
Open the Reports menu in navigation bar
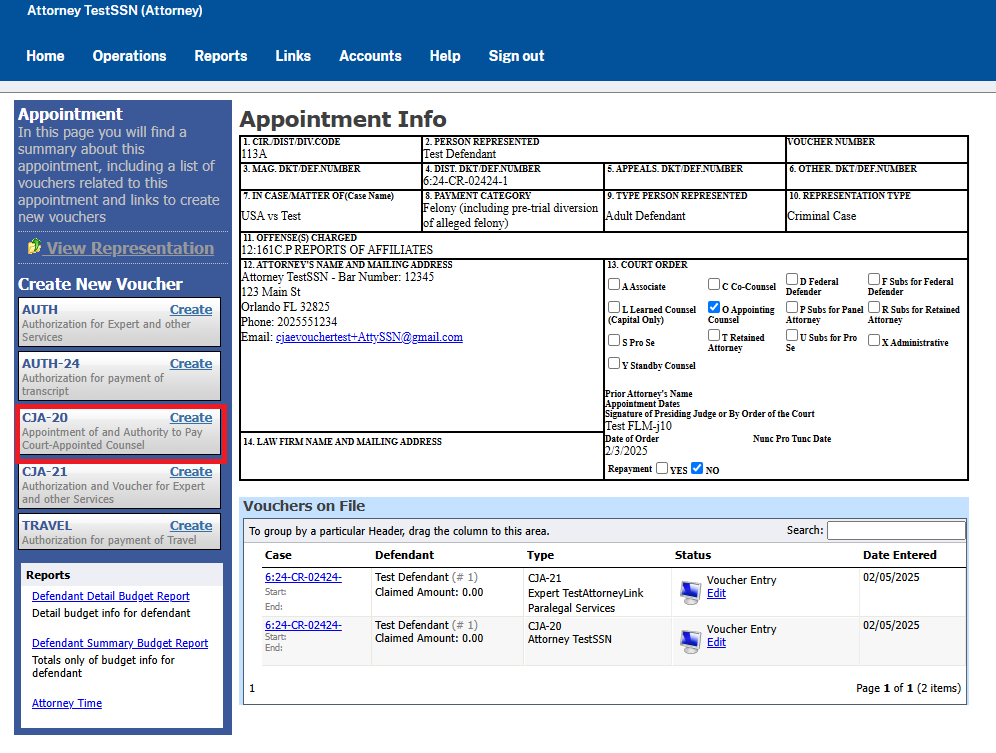(x=220, y=56)
